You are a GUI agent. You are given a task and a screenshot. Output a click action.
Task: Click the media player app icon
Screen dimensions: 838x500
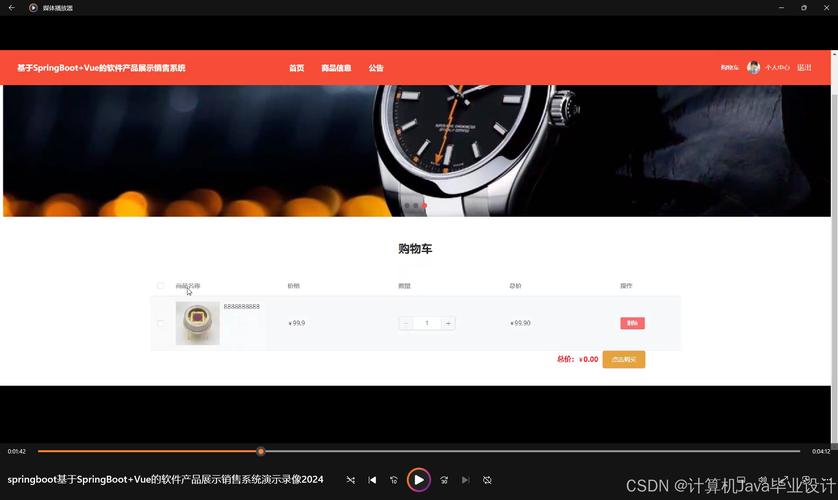[x=33, y=7]
